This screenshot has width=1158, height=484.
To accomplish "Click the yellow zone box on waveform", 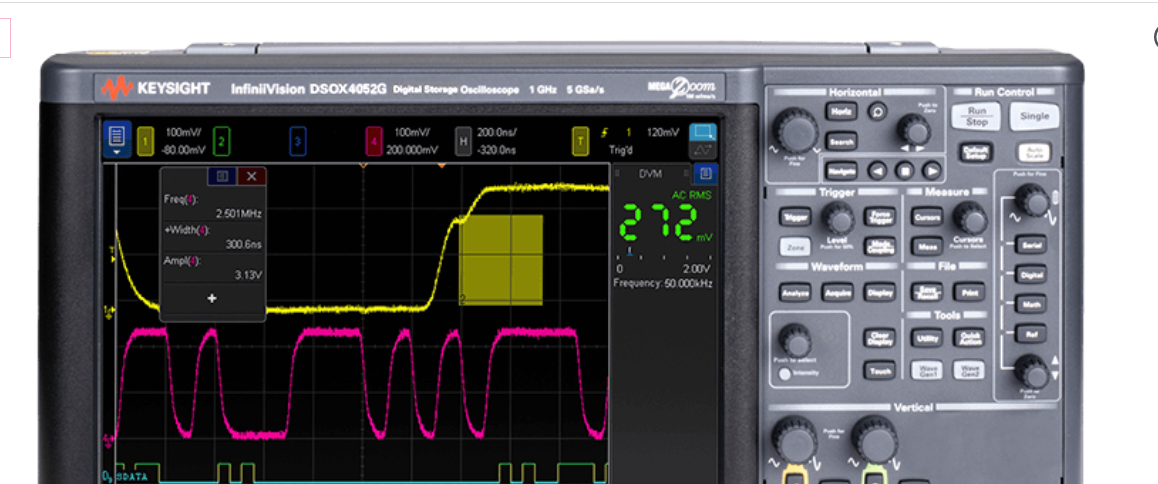I will click(x=500, y=260).
